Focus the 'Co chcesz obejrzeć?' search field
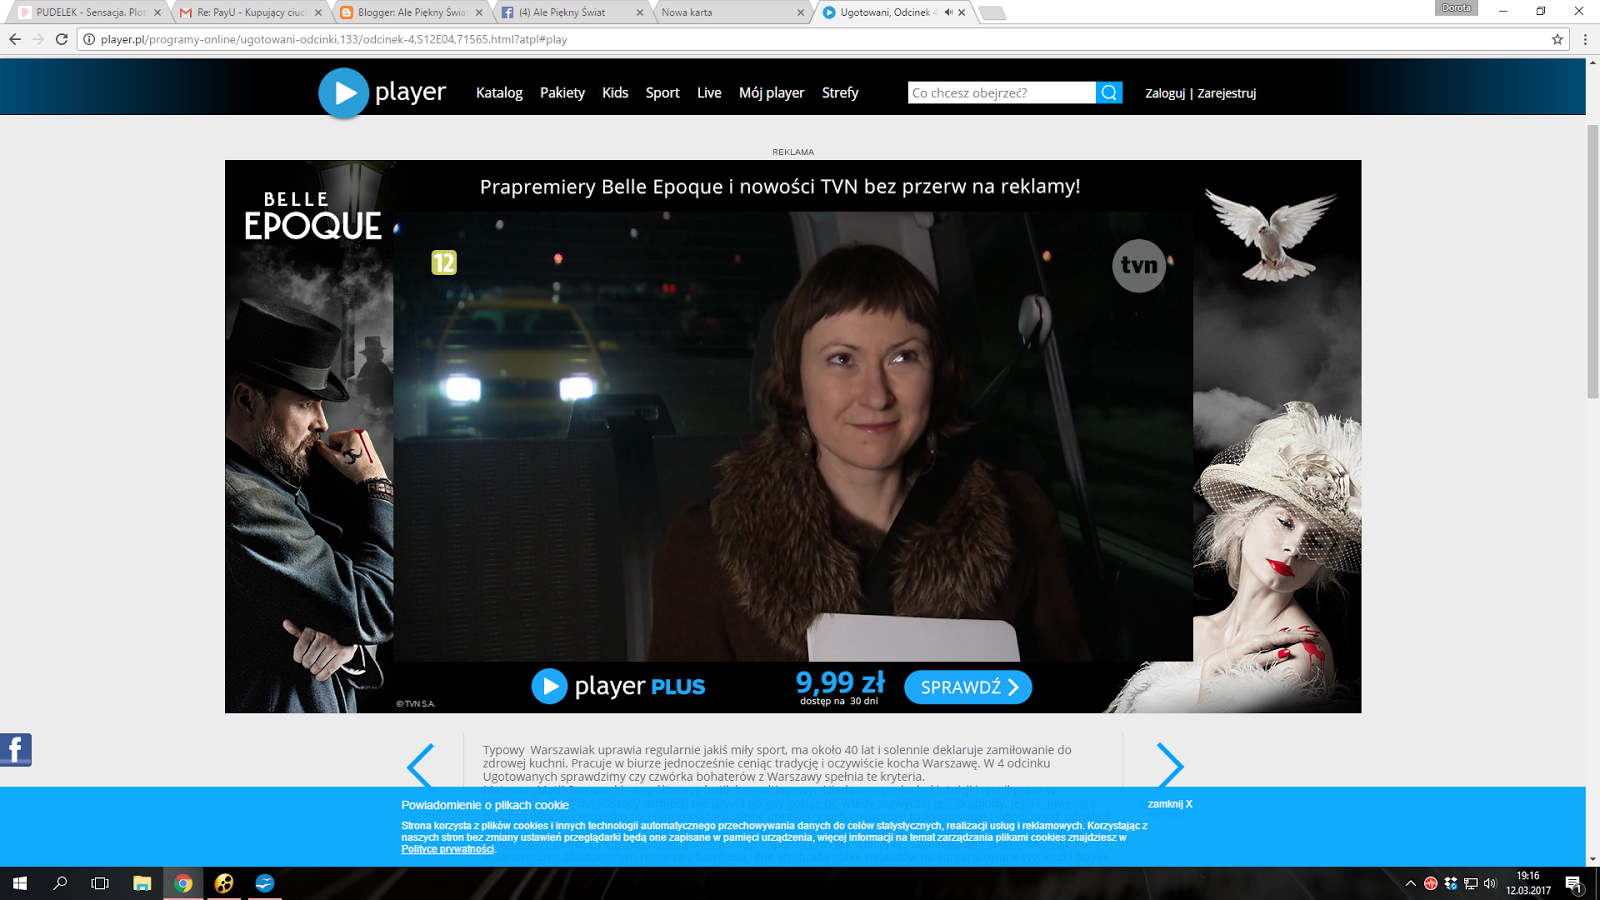The width and height of the screenshot is (1600, 900). tap(1002, 93)
